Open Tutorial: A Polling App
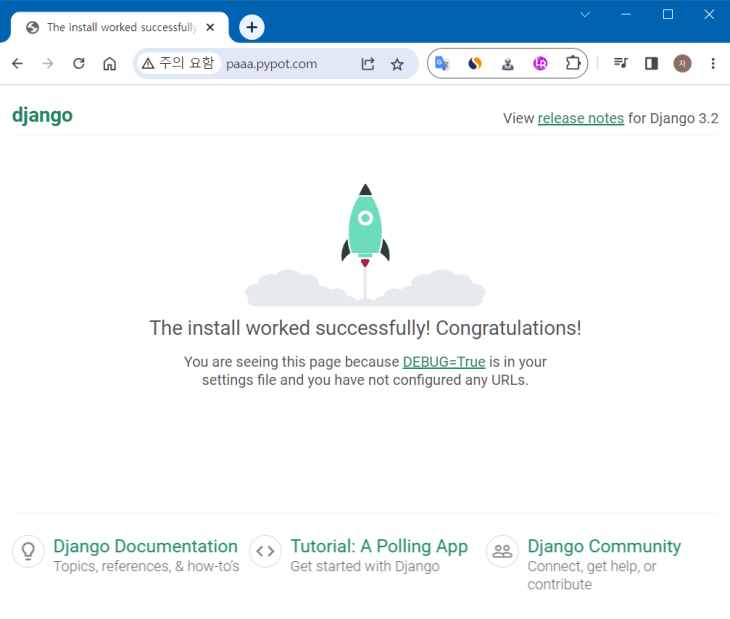730x619 pixels. pos(378,546)
